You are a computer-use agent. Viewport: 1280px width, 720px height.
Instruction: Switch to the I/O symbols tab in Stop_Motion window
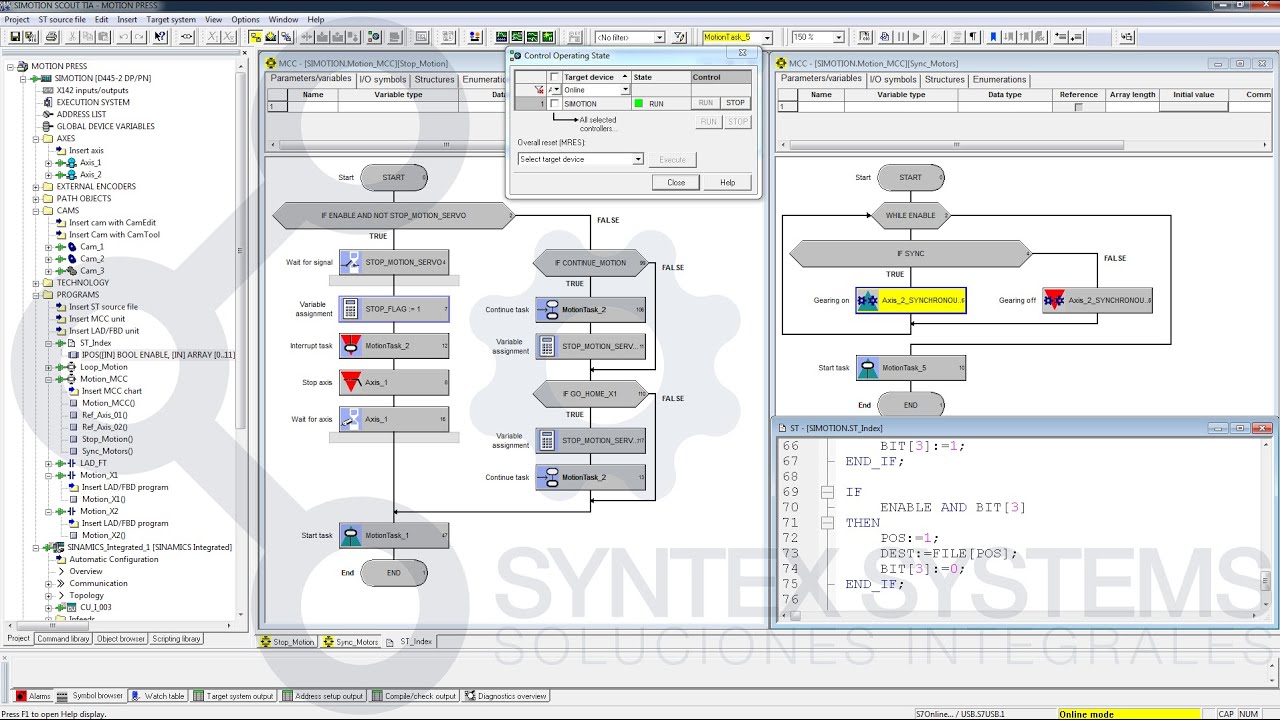pos(384,79)
